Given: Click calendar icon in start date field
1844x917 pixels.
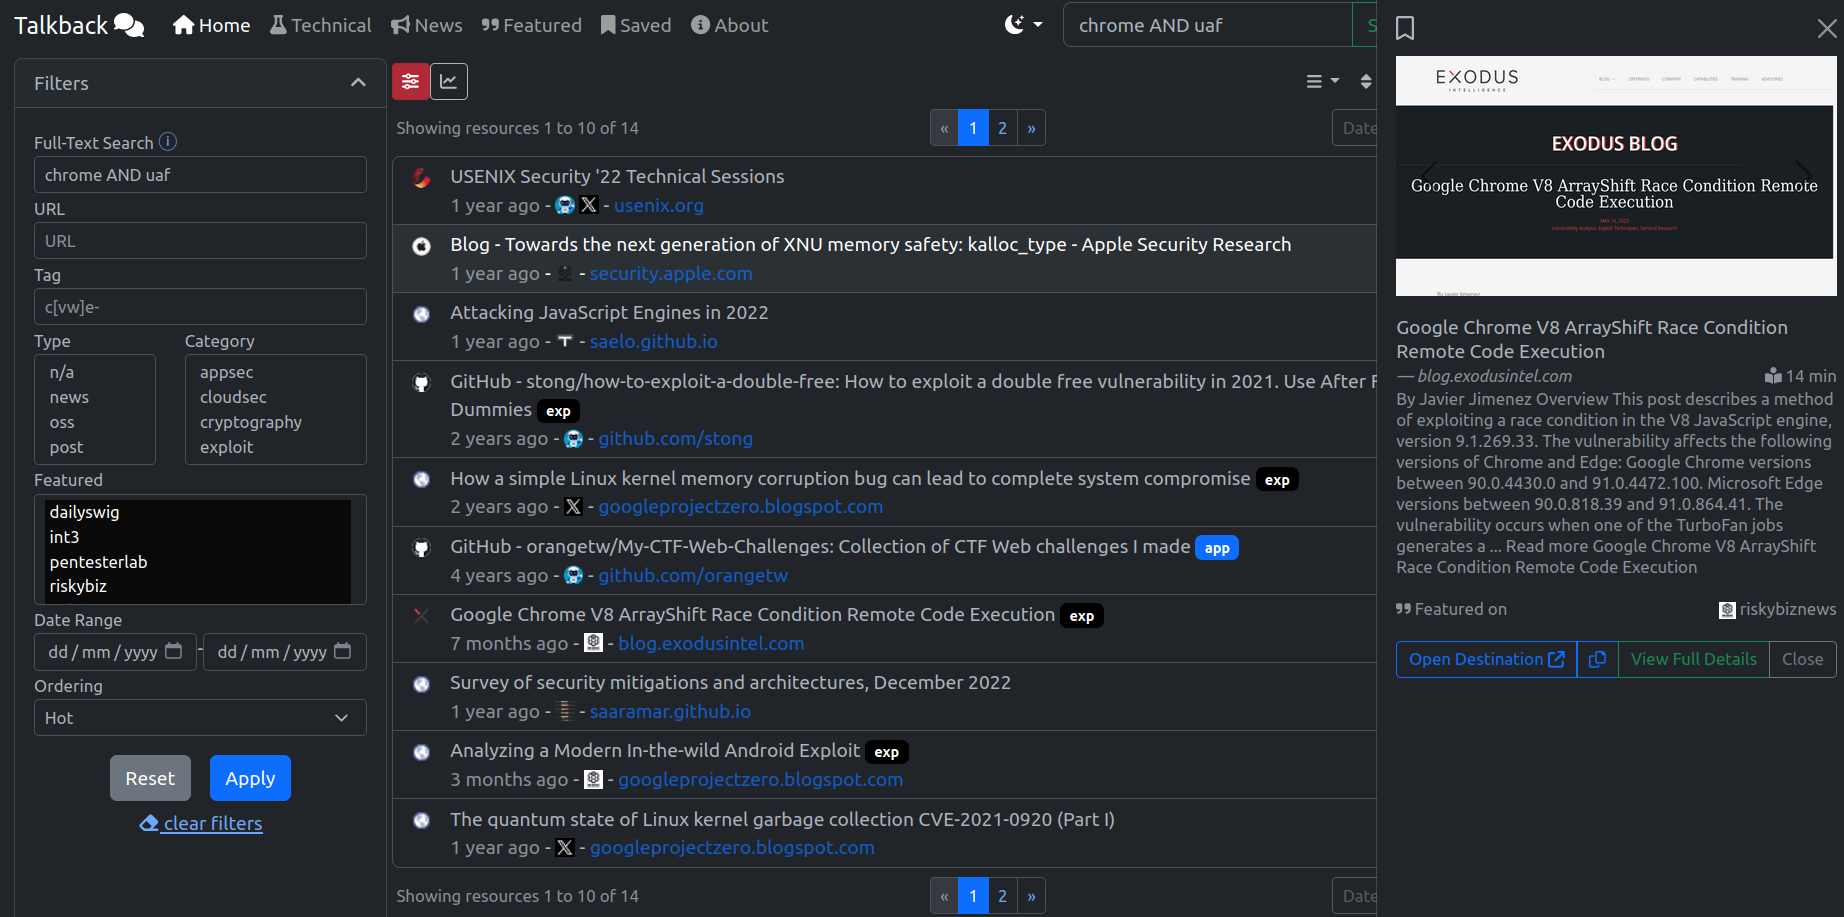Looking at the screenshot, I should coord(173,651).
